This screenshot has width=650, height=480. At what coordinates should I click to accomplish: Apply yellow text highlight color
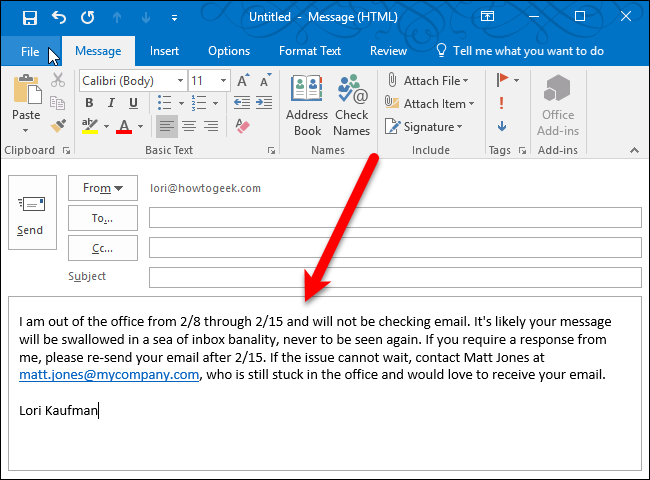(x=90, y=126)
